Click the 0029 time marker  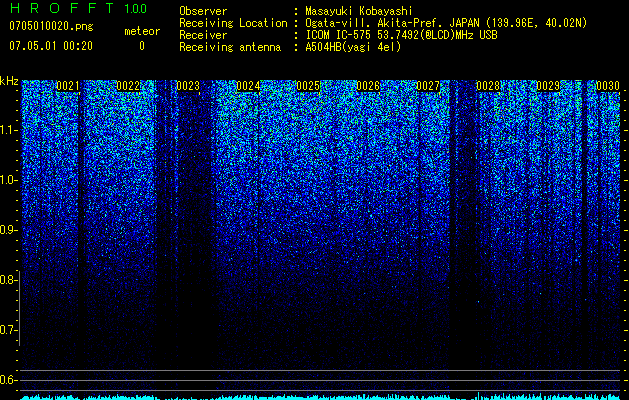(548, 86)
